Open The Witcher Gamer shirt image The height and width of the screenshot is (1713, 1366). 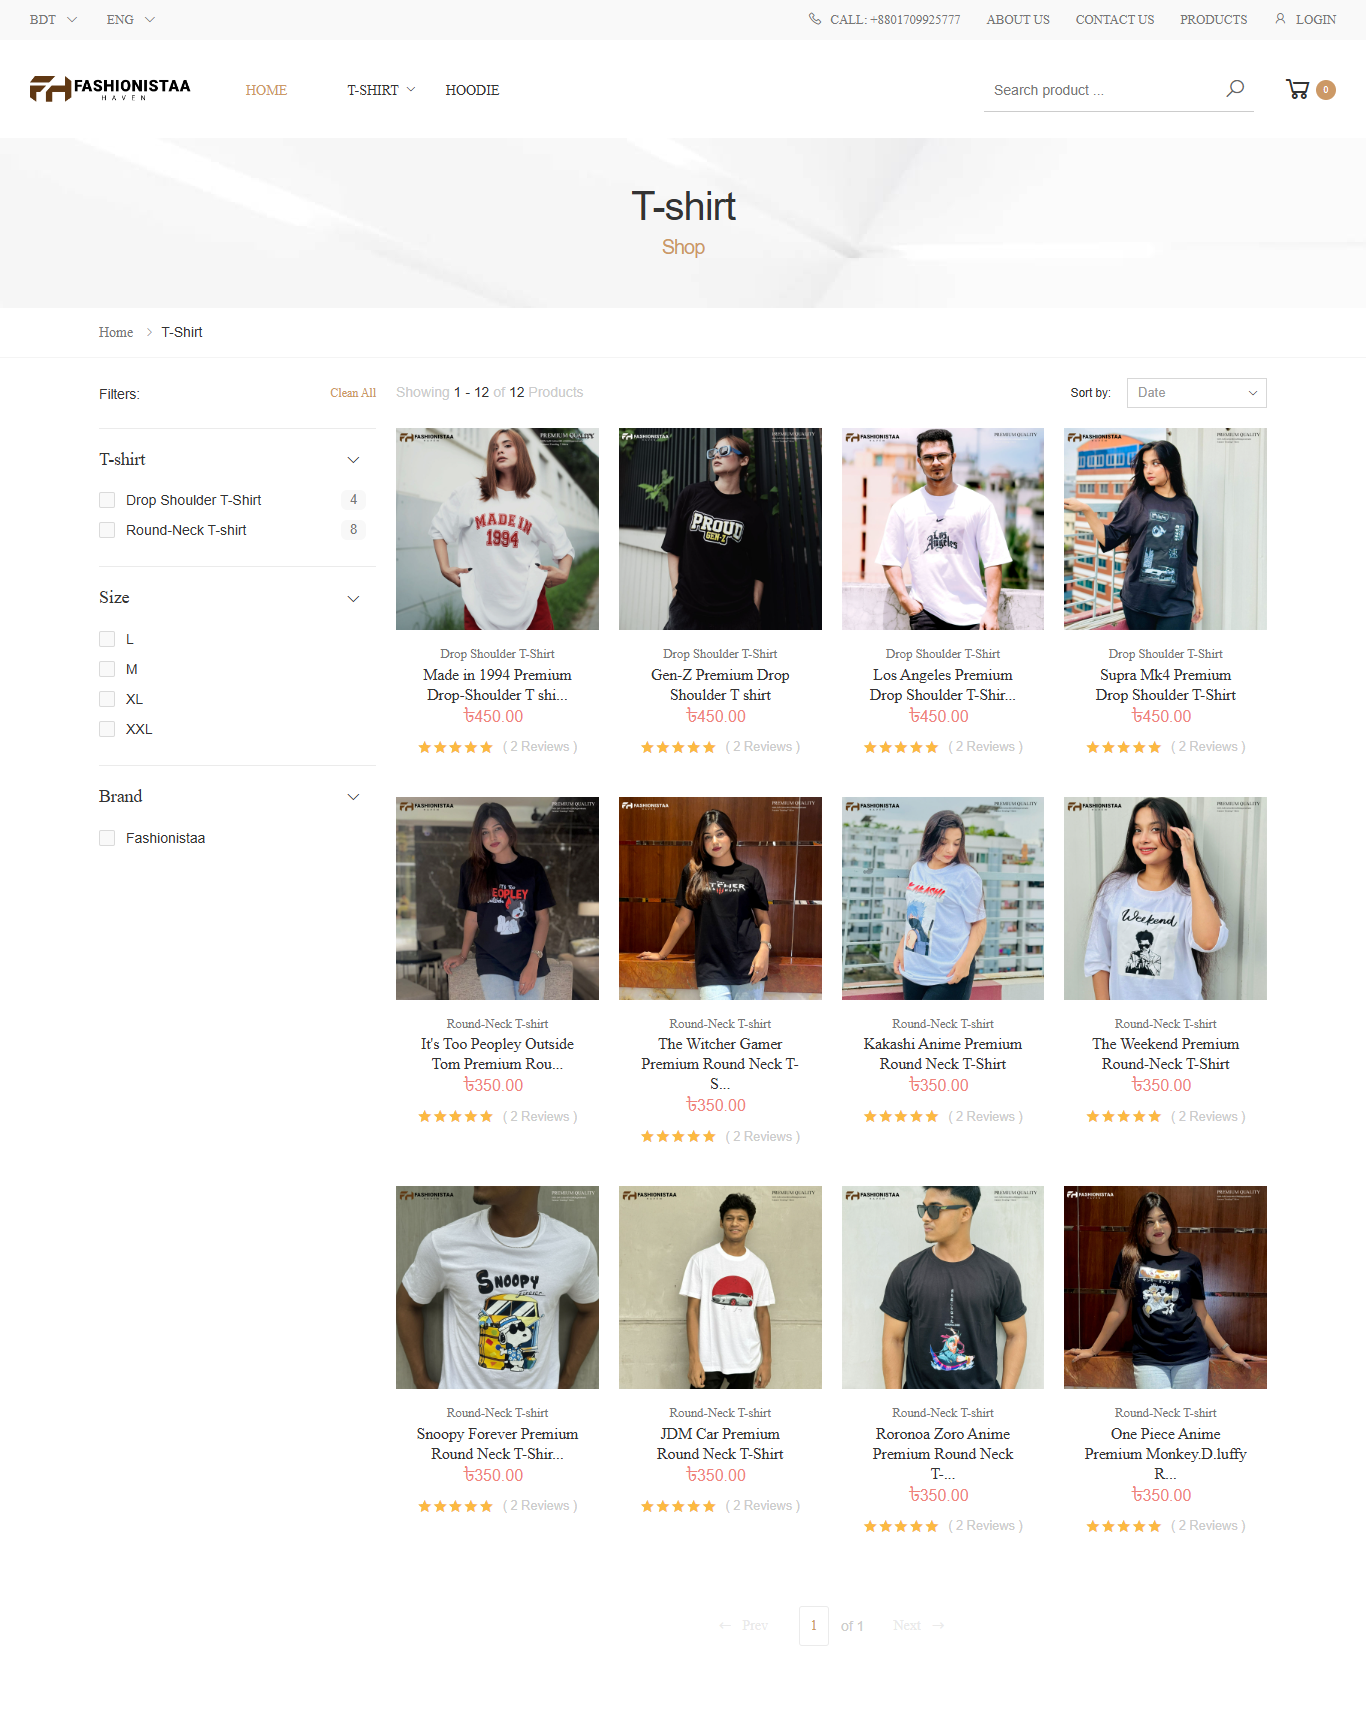point(720,898)
